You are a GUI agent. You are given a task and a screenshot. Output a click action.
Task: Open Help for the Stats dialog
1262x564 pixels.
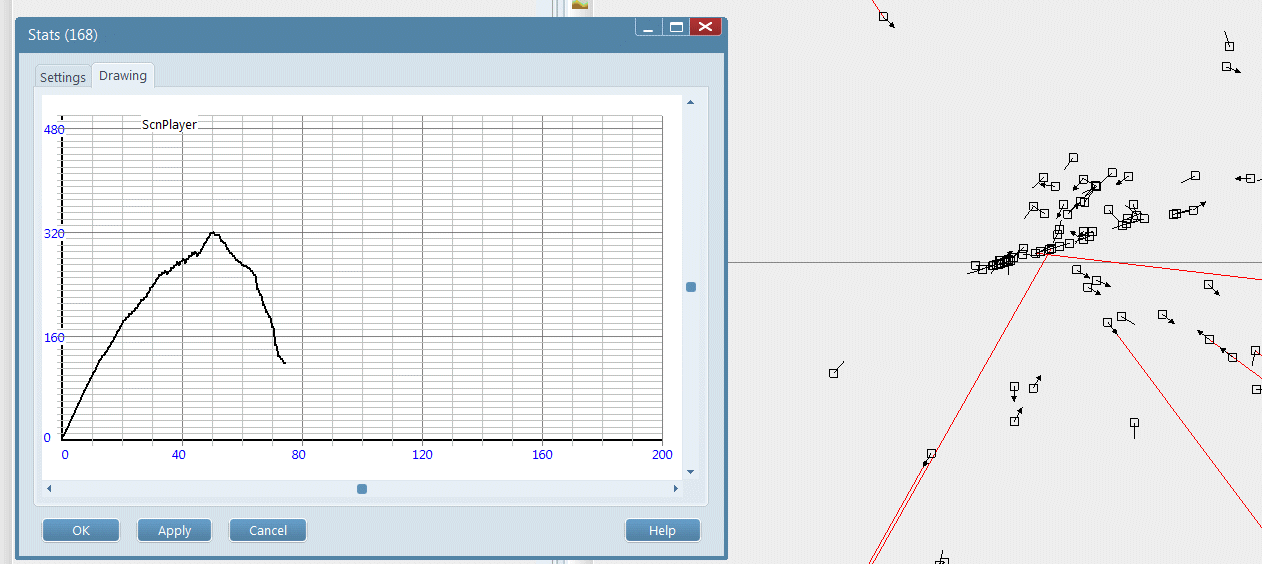coord(662,530)
